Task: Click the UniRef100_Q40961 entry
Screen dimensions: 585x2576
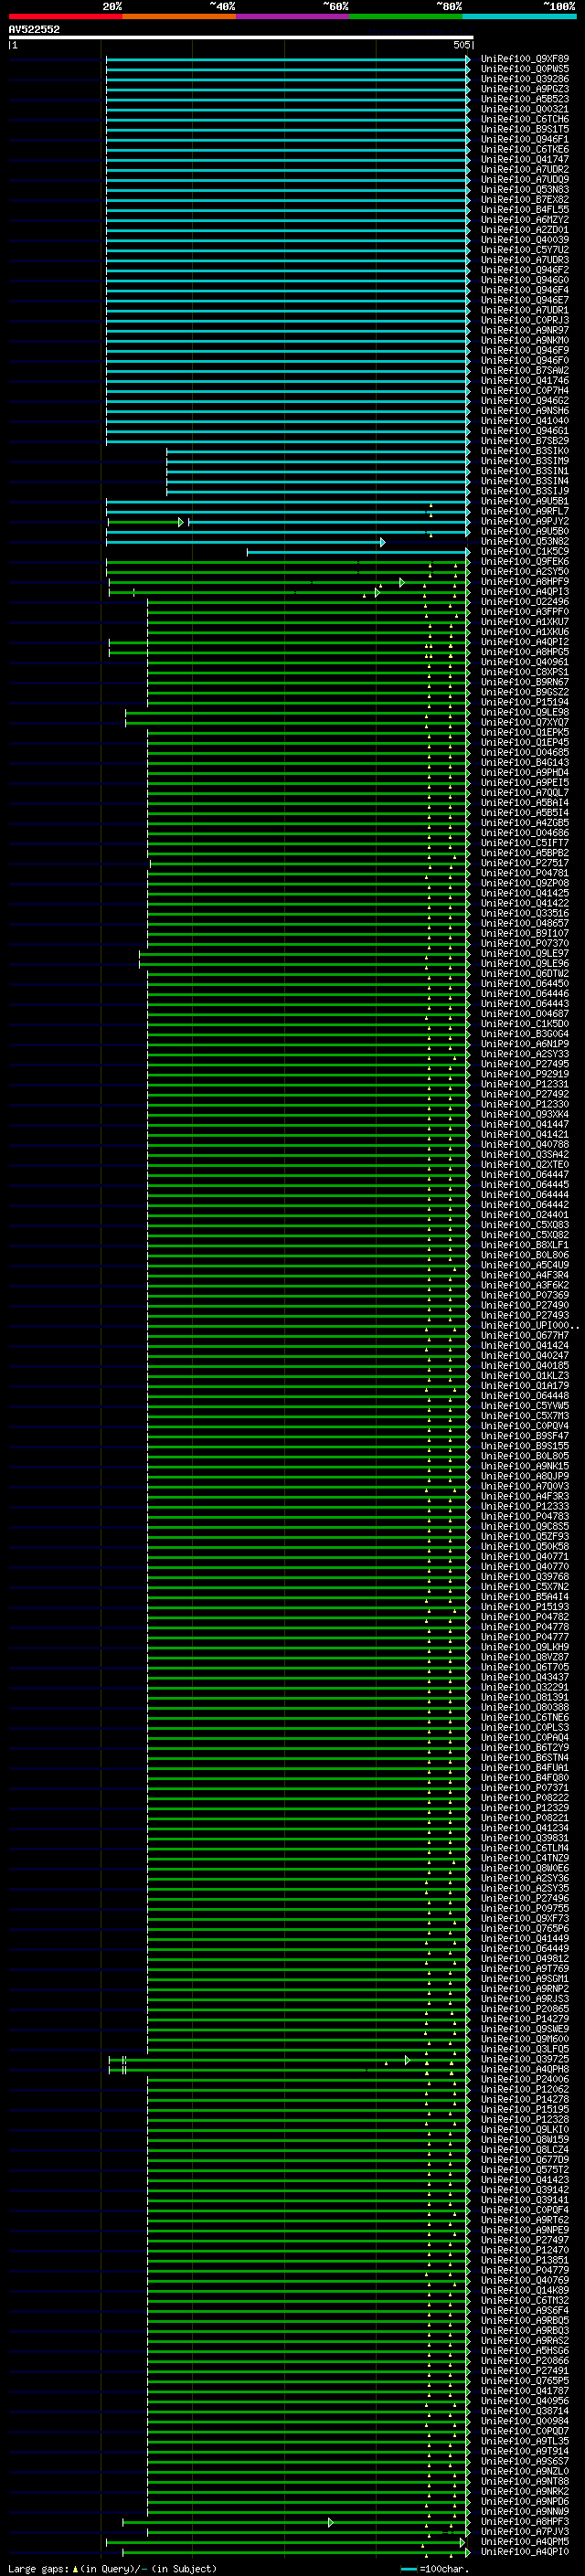Action: pos(524,661)
